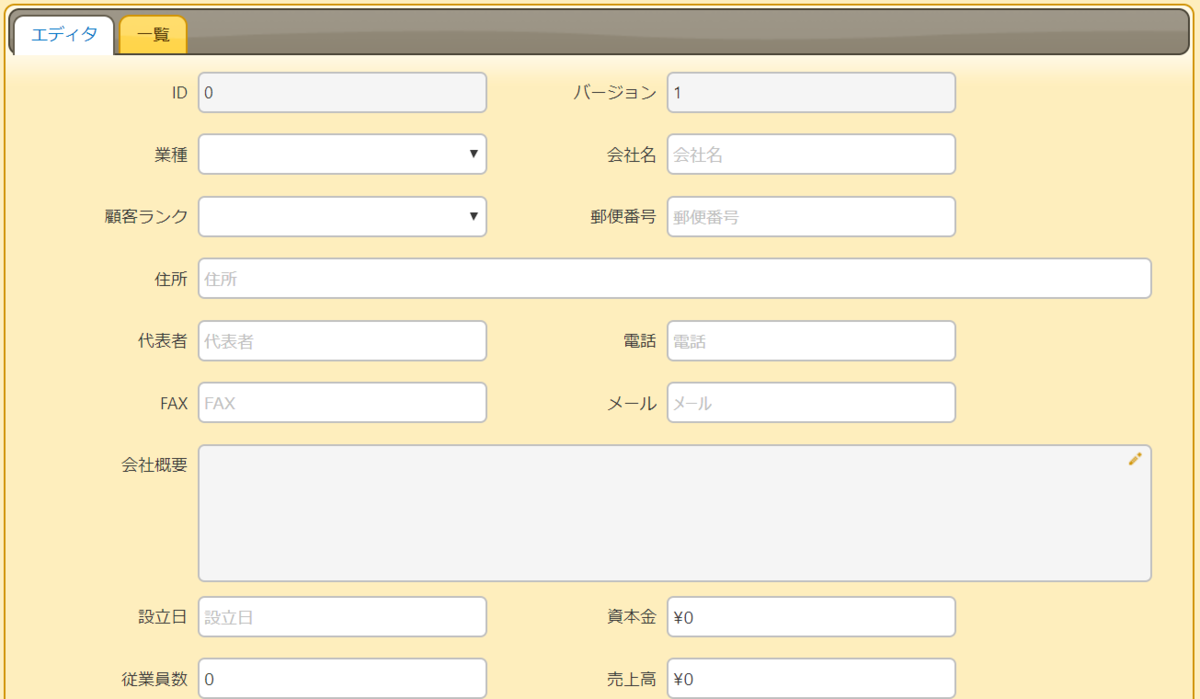This screenshot has width=1200, height=699.
Task: Select the エディタ tab
Action: pos(64,35)
